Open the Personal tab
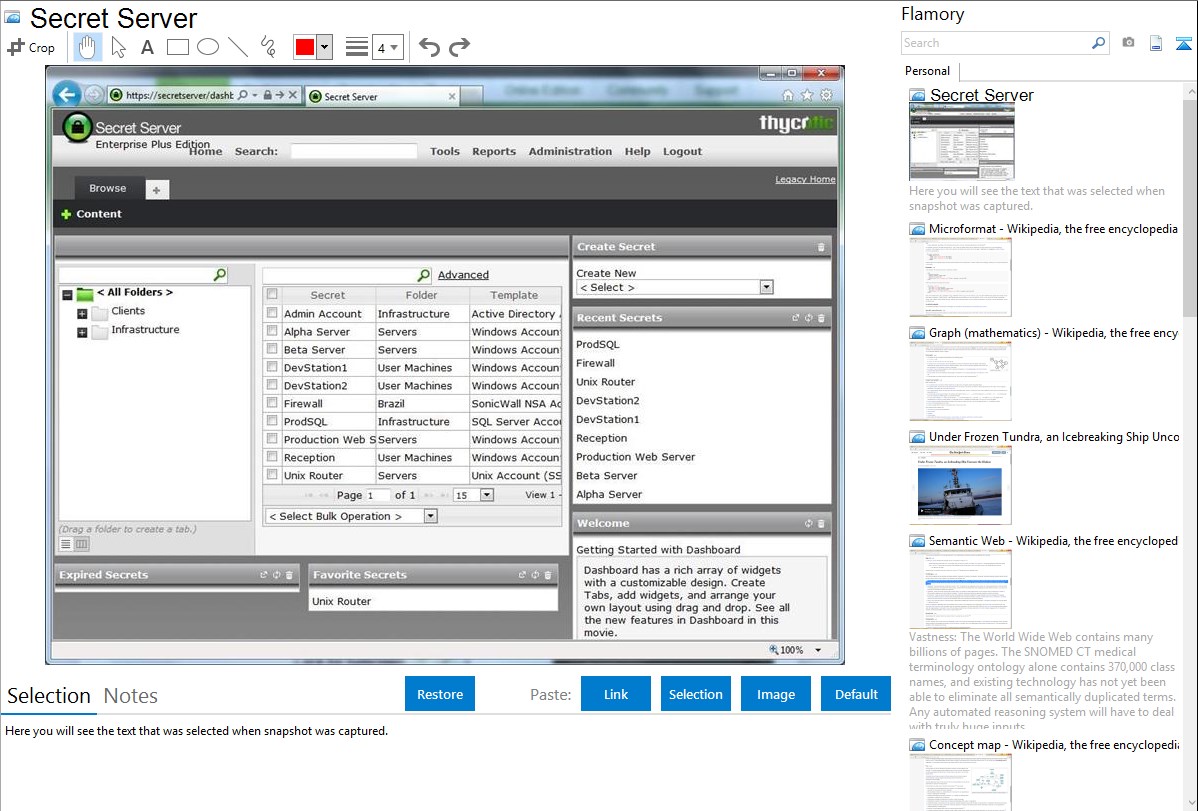1198x811 pixels. pos(927,71)
